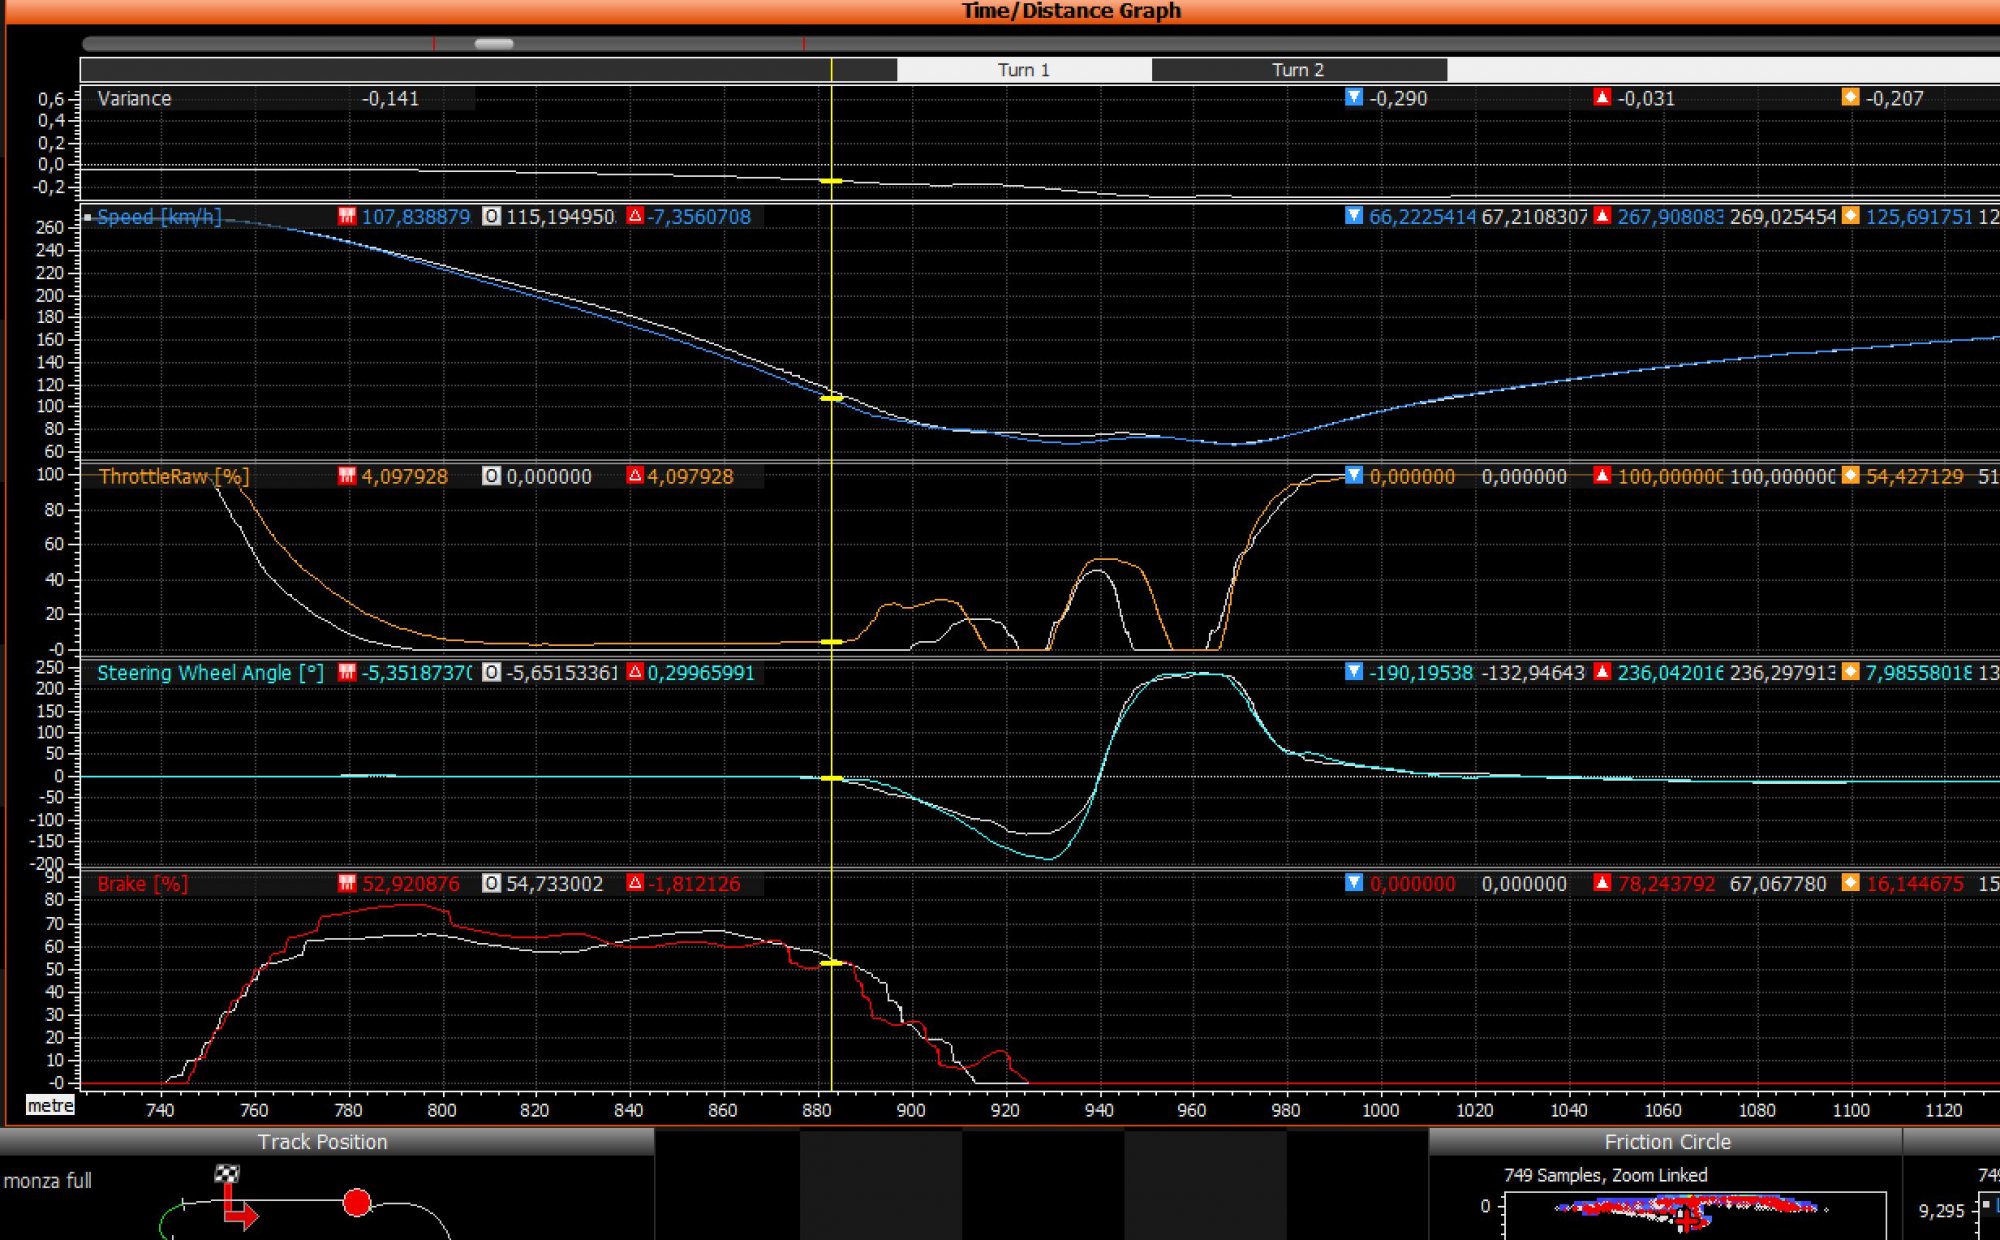The width and height of the screenshot is (2000, 1240).
Task: Click the red position dot on track map
Action: pyautogui.click(x=356, y=1202)
